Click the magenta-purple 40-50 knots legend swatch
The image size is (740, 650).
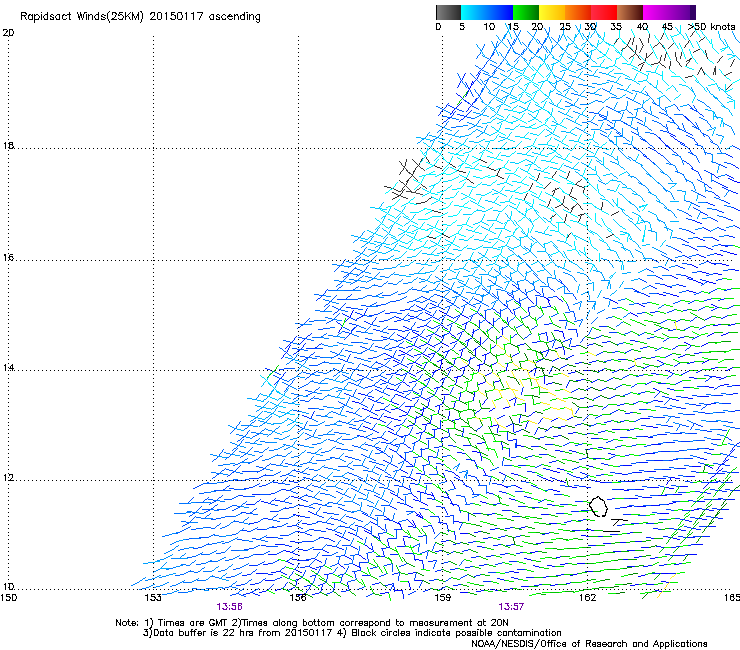click(669, 12)
